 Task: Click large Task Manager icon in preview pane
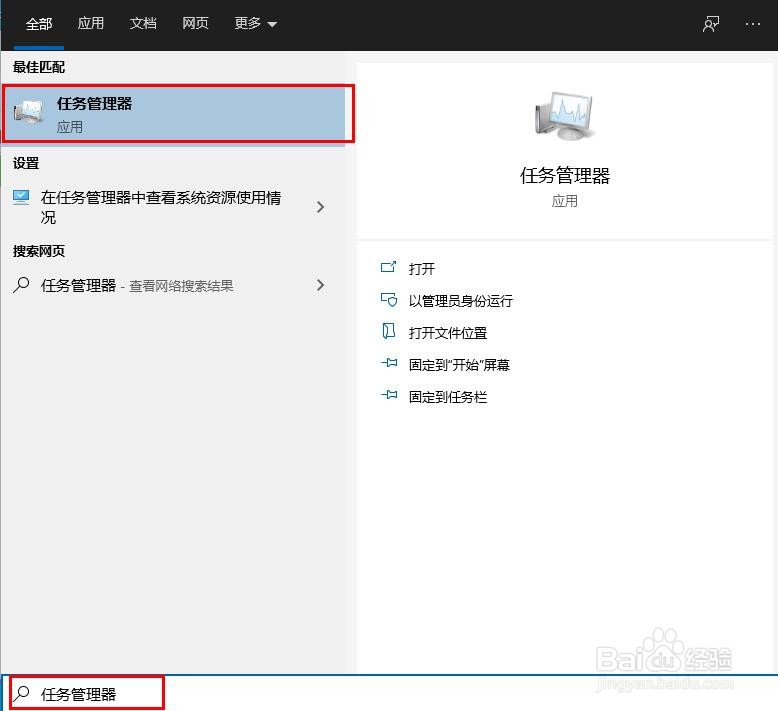(565, 116)
